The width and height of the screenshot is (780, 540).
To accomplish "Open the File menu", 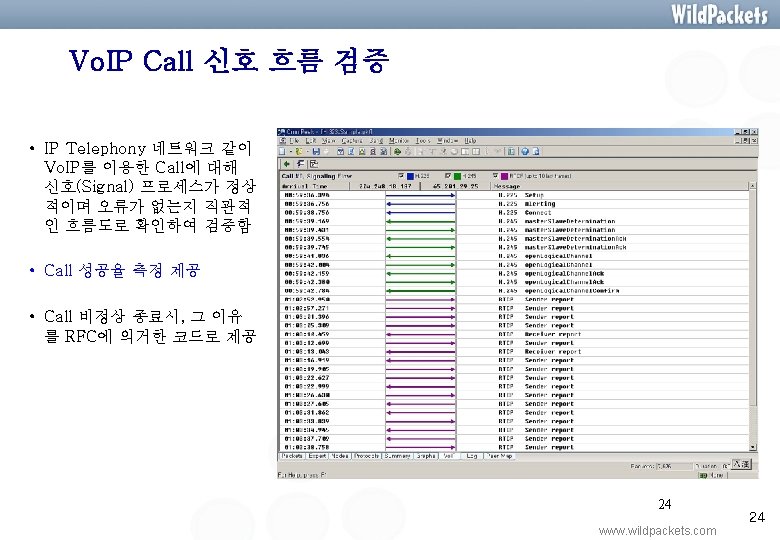I will pos(294,141).
